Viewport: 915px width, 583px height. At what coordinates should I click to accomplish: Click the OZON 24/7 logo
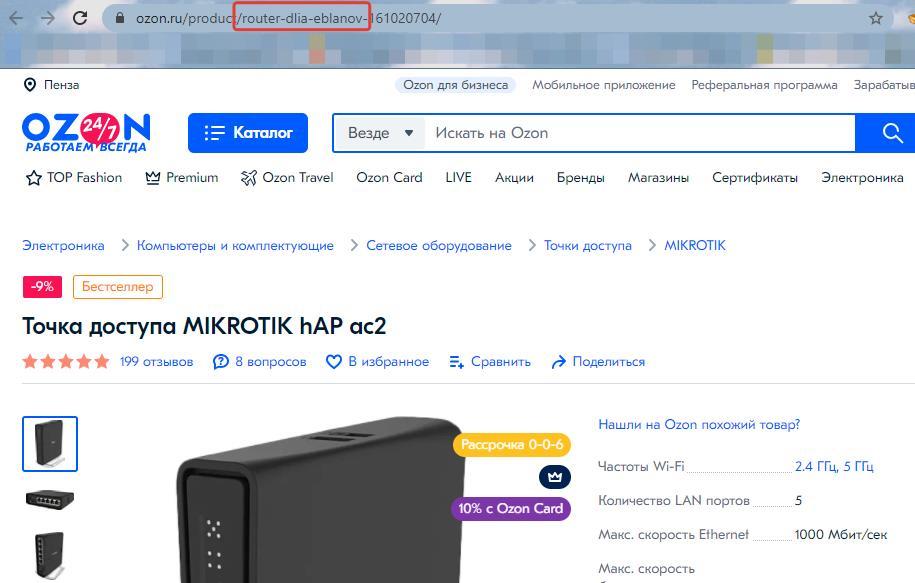(86, 132)
